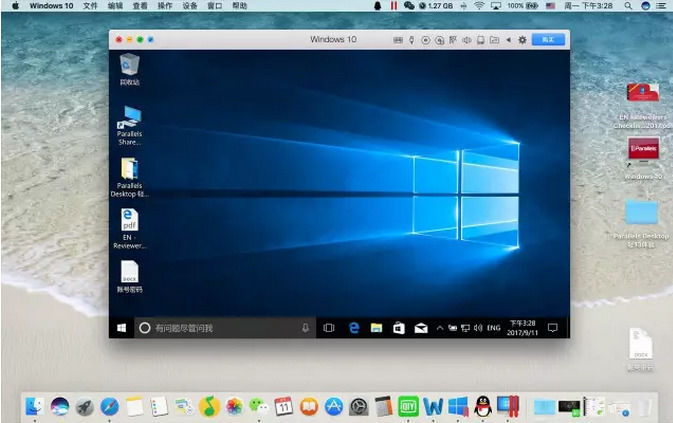Open the 操作 menu in menu bar
The image size is (673, 423).
(x=165, y=6)
